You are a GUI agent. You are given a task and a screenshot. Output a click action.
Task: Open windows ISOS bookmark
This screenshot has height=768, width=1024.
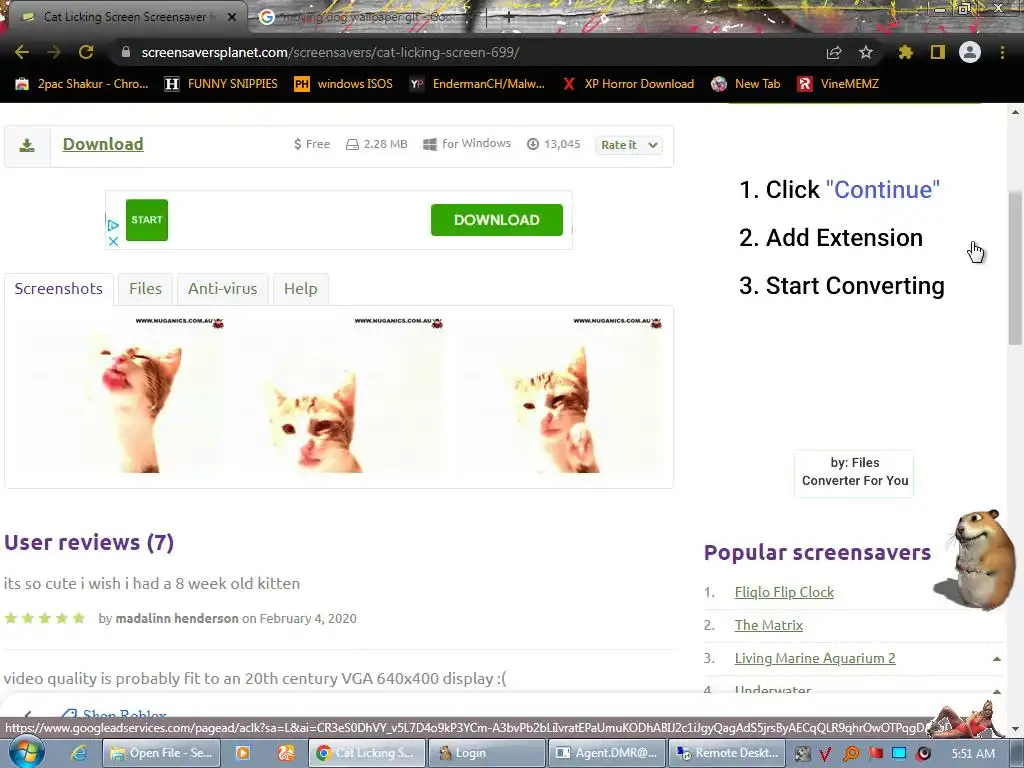coord(344,84)
